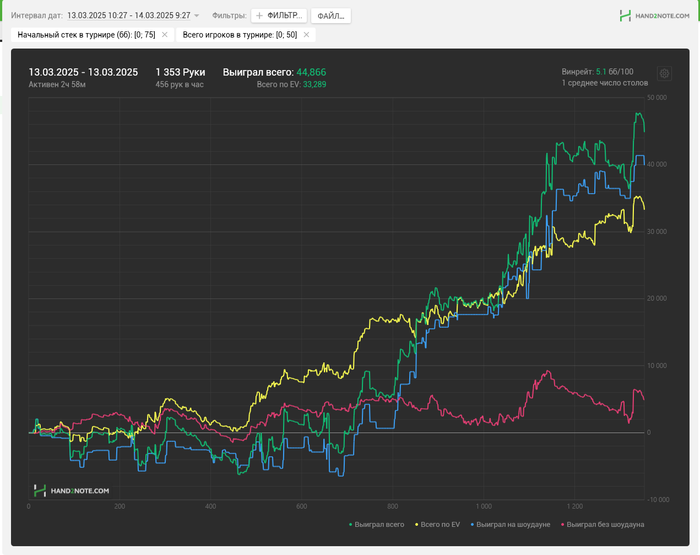The image size is (700, 555).
Task: Click the 1 353 Руки hand count
Action: [180, 72]
